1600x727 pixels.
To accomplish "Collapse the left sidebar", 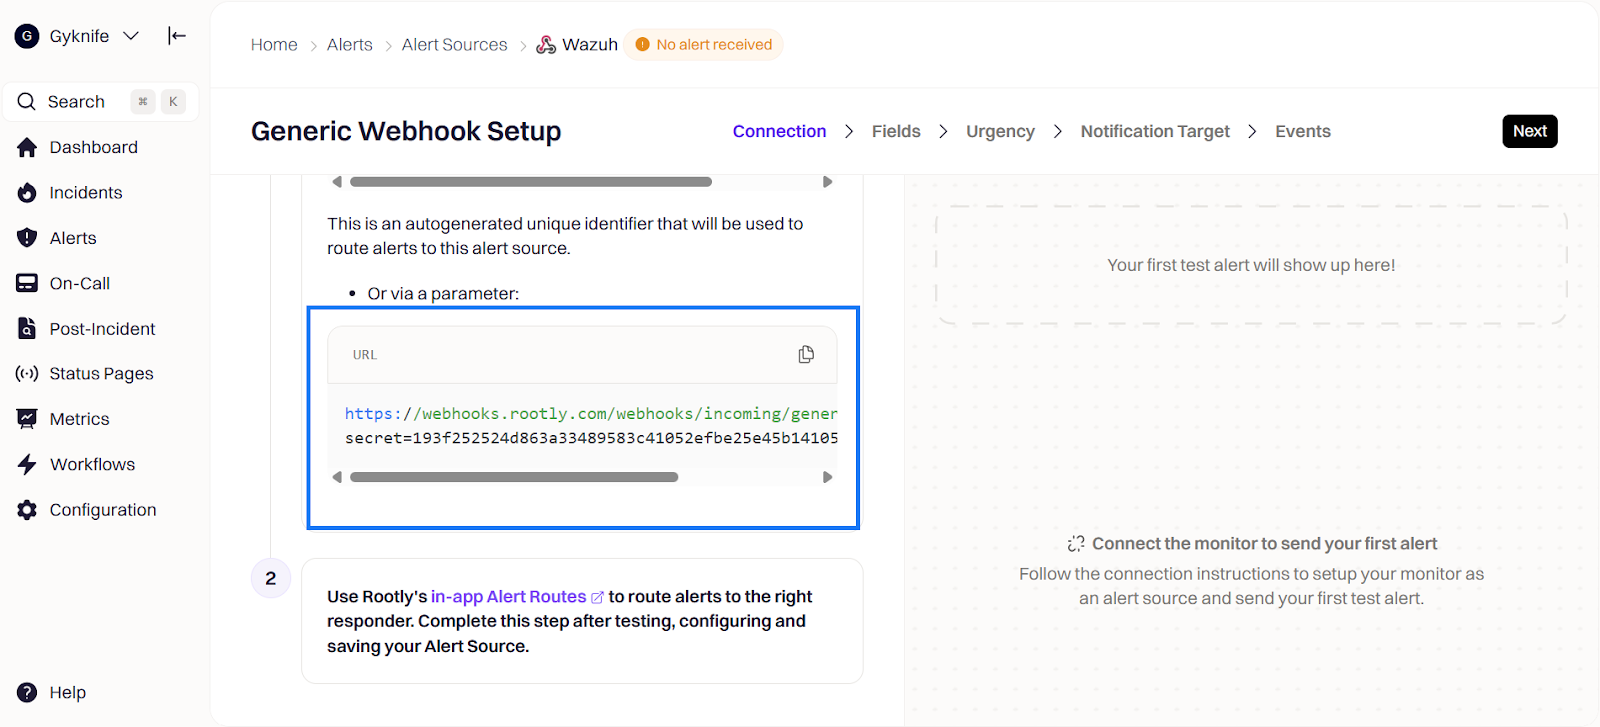I will point(177,35).
